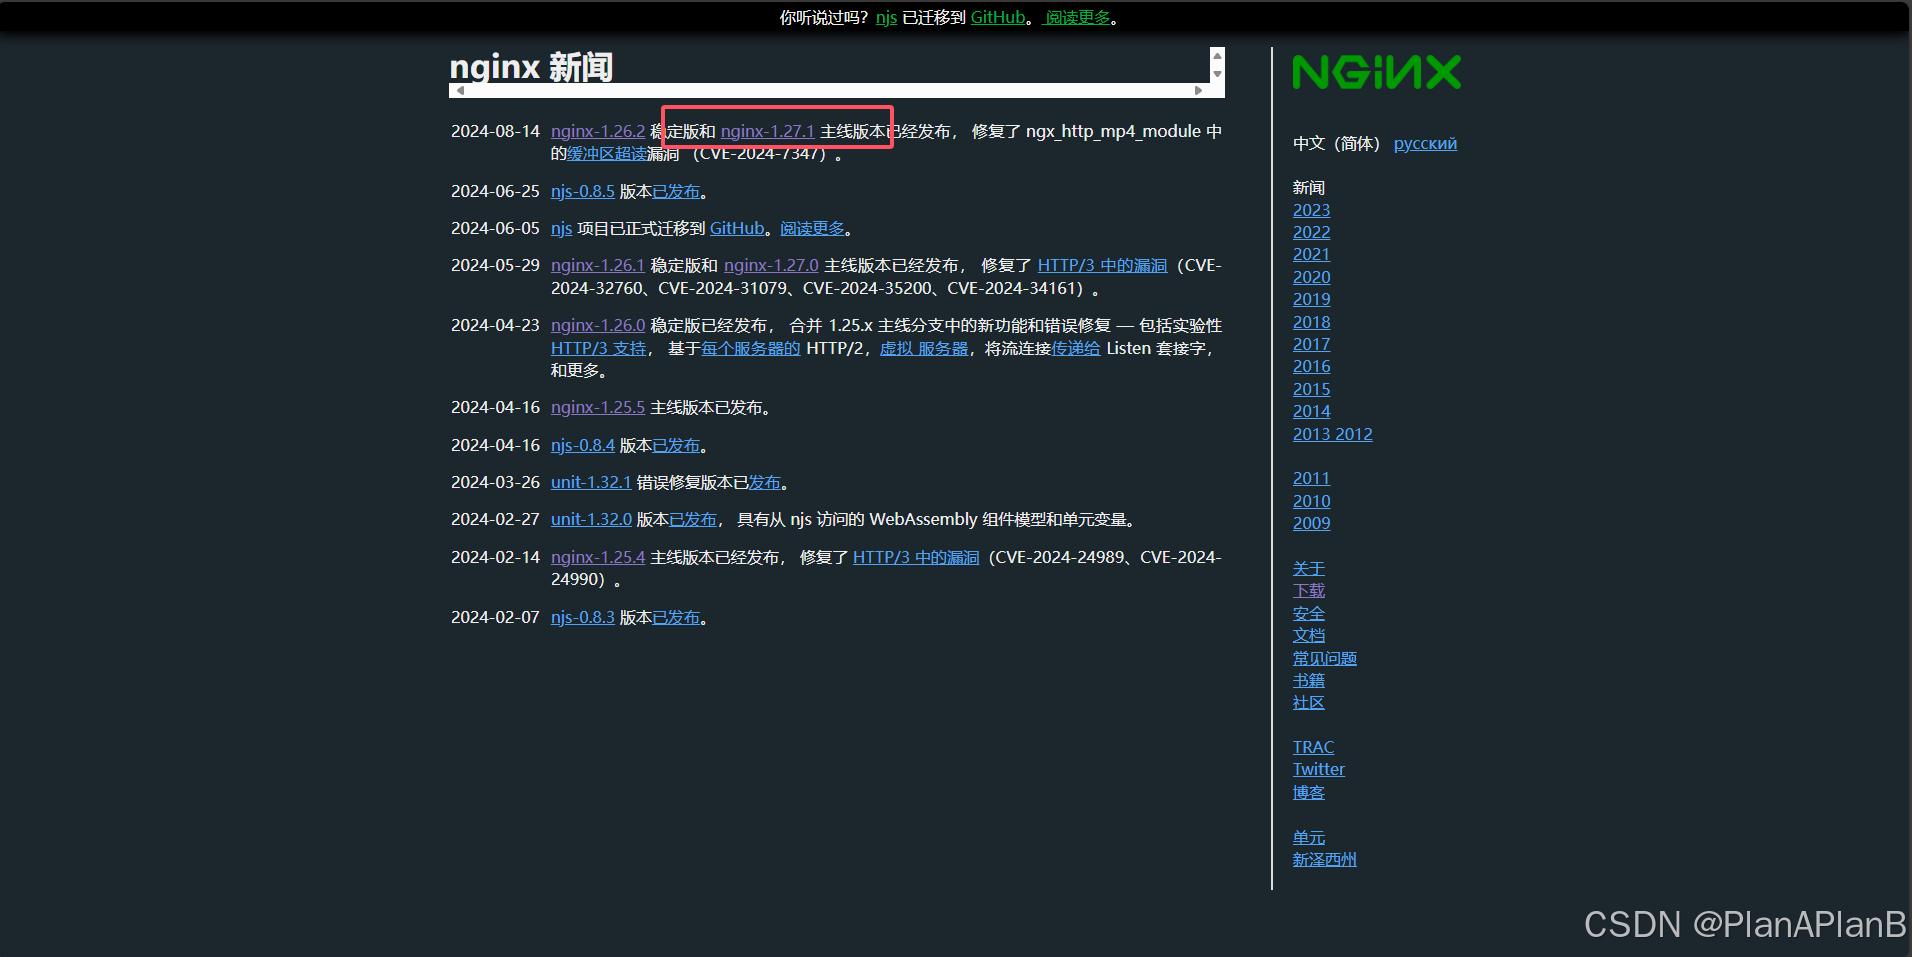Switch language to русский

coord(1425,144)
